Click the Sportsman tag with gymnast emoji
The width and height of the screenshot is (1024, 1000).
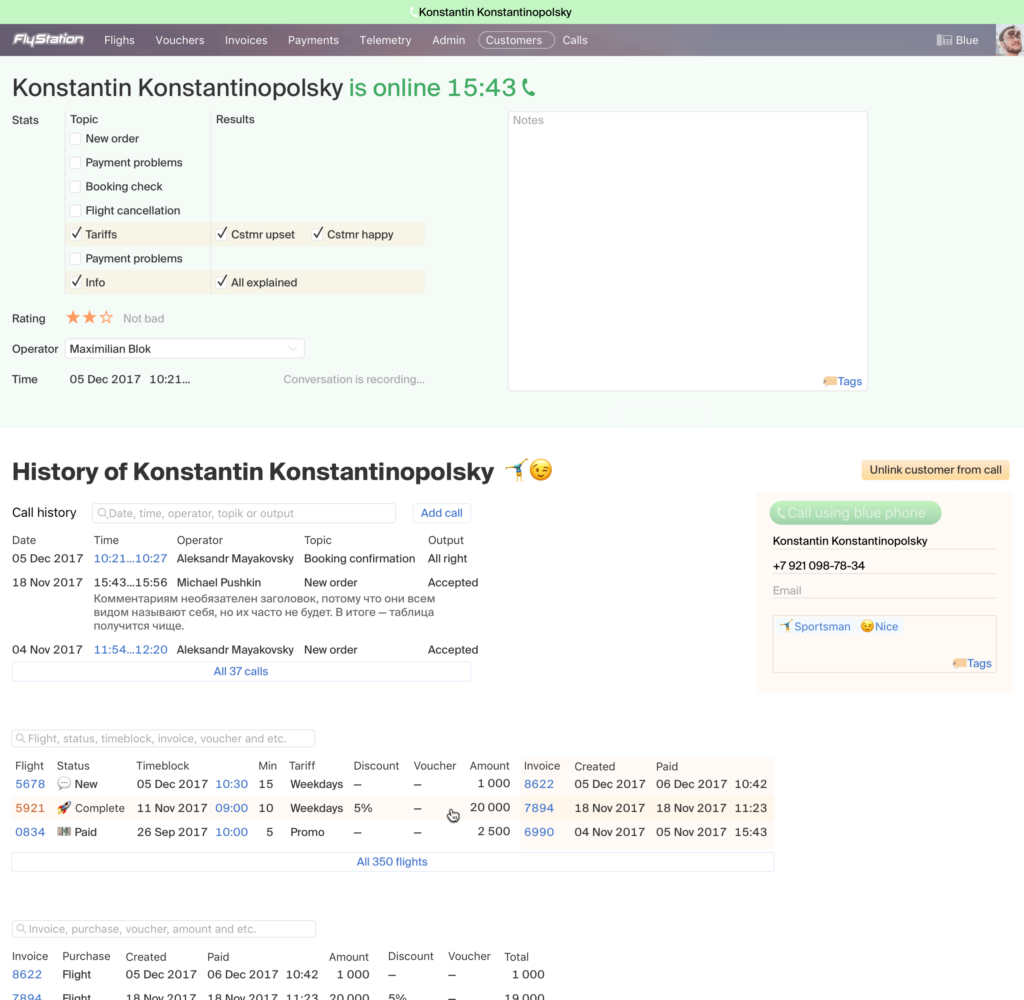coord(815,627)
